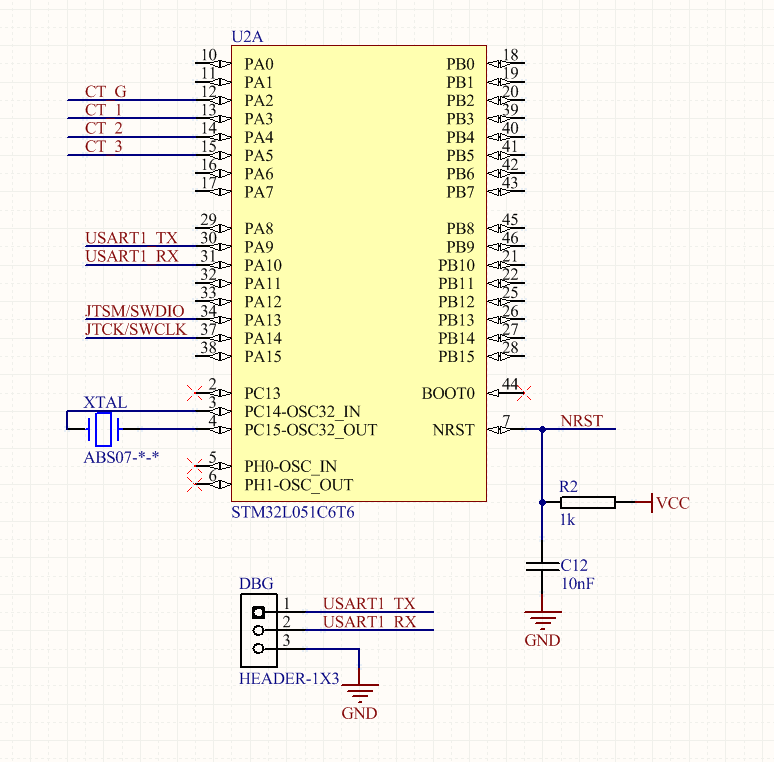Select the no-connect cross on BOOT0
Screen dimensions: 774x762
coord(524,393)
